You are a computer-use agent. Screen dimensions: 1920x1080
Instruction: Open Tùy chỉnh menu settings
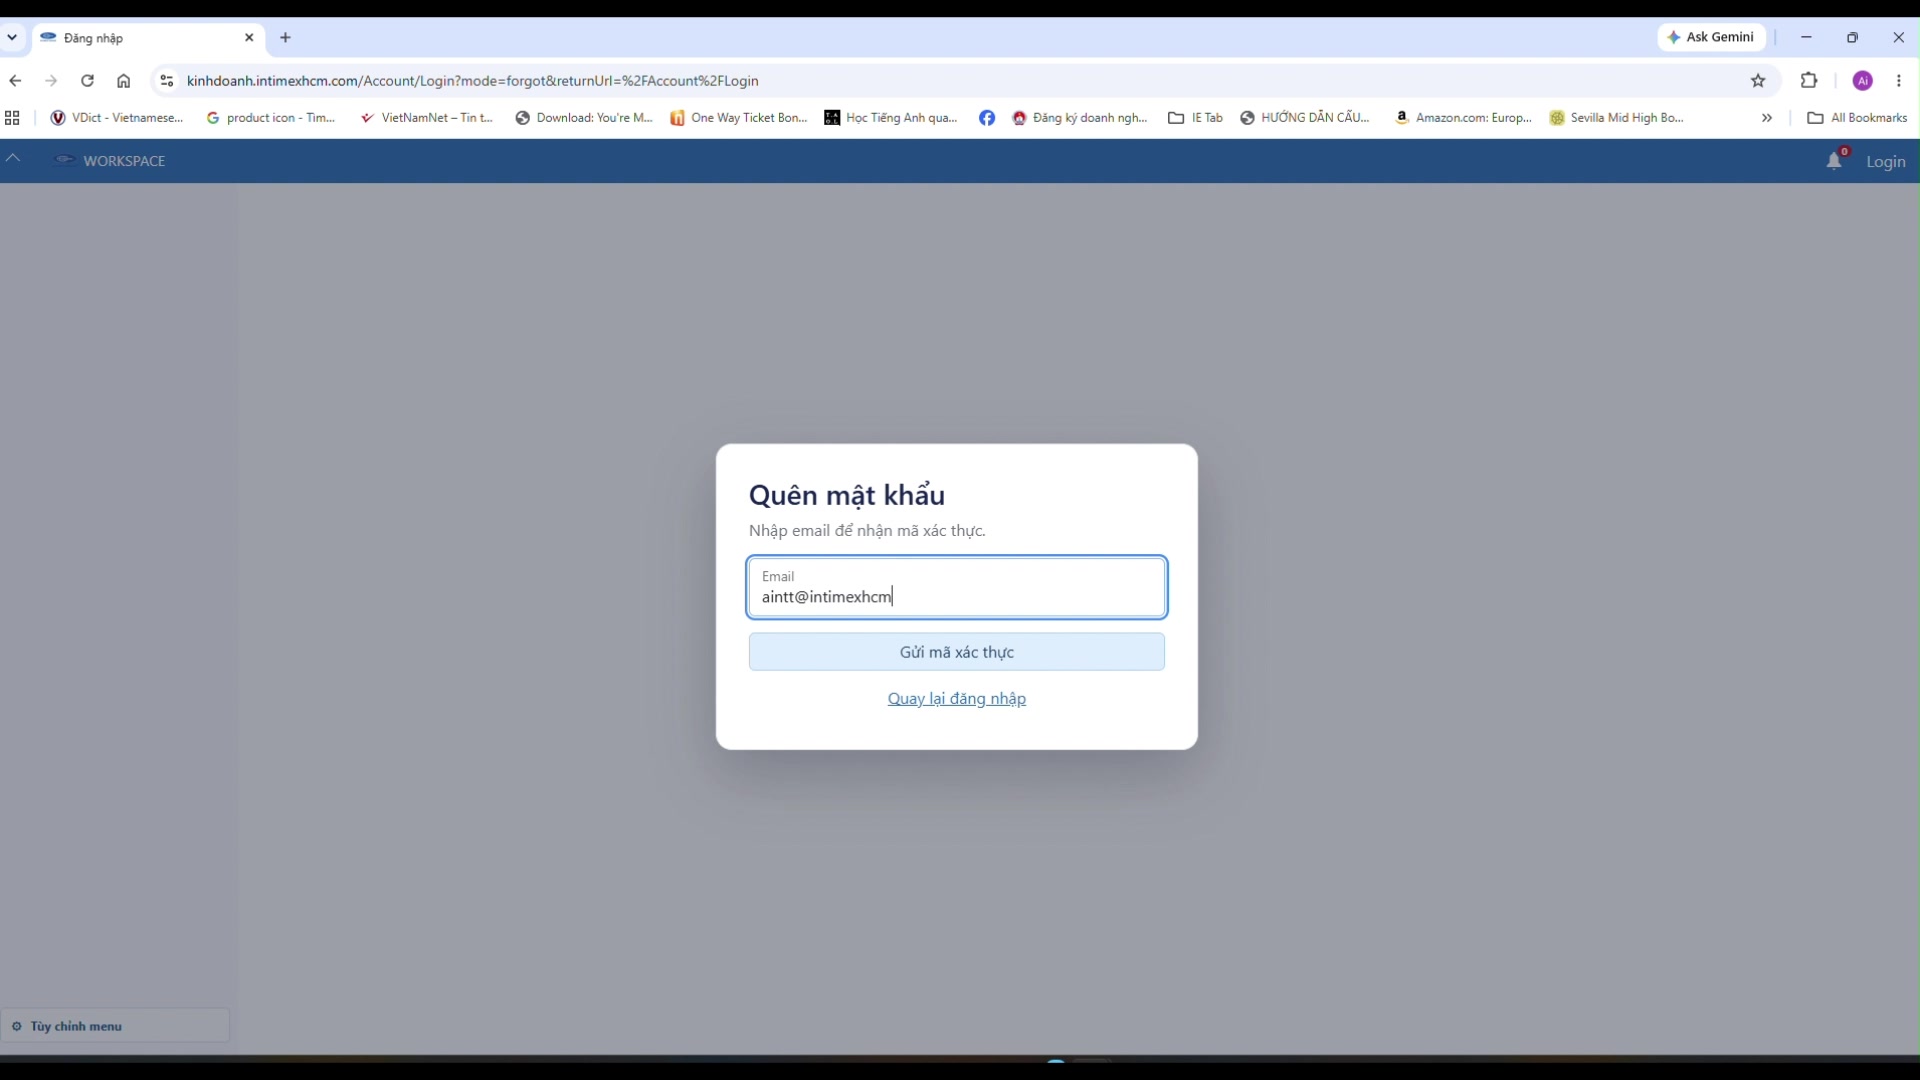tap(115, 1026)
